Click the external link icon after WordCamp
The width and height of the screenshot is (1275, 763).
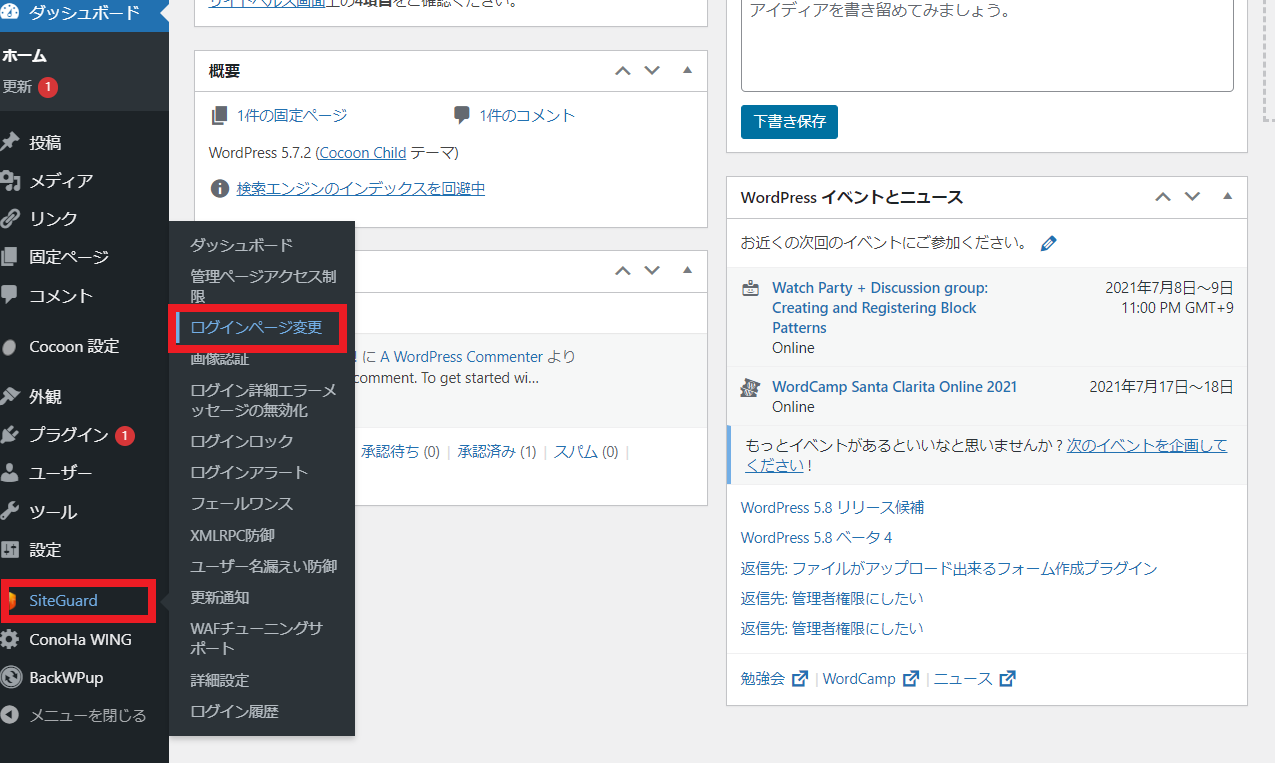(x=910, y=679)
